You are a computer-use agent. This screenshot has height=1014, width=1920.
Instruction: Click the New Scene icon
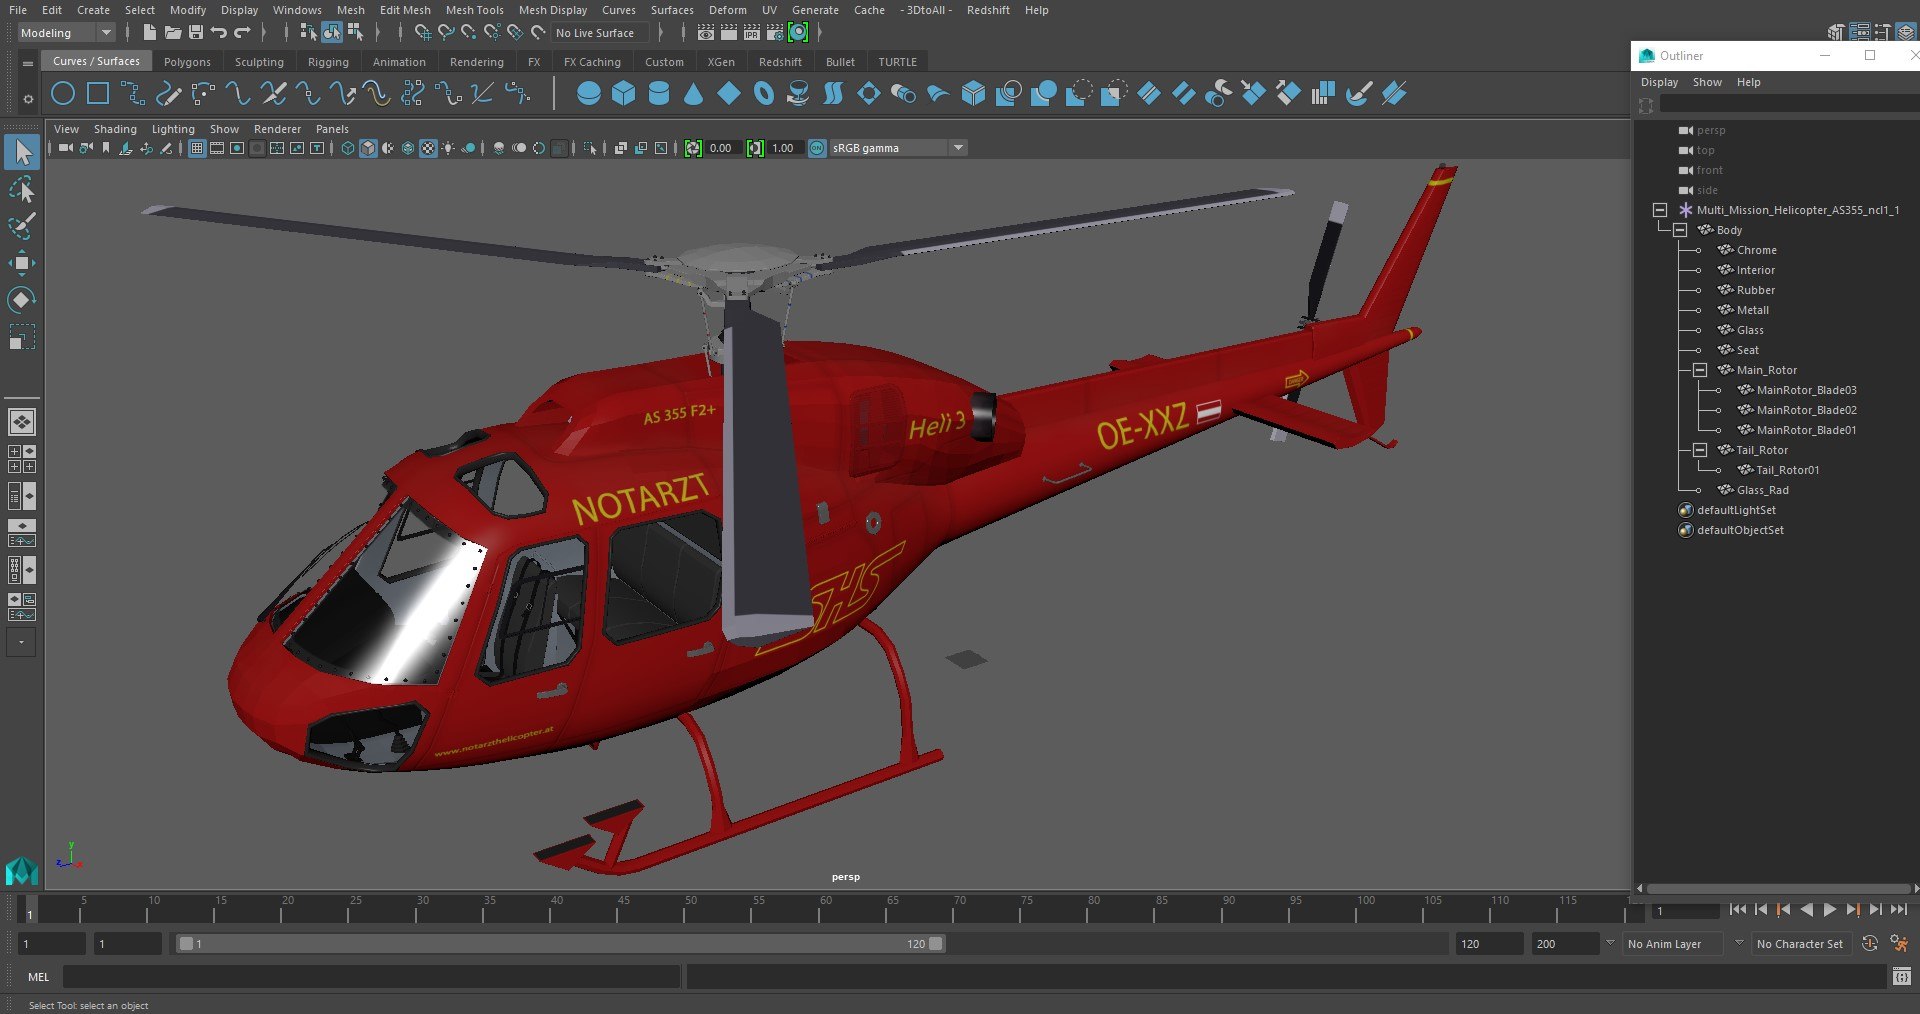pos(149,33)
